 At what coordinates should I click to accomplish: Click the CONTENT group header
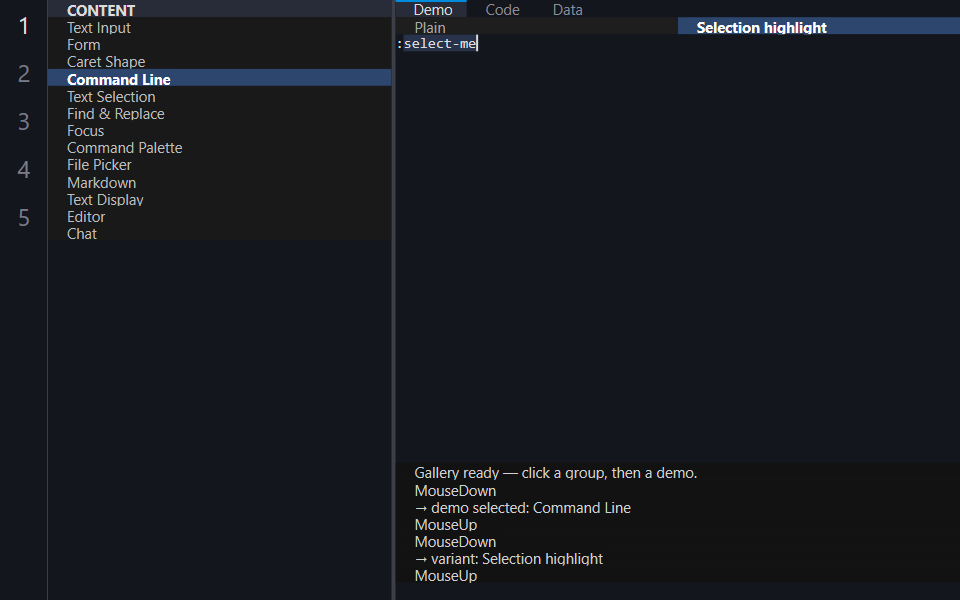pyautogui.click(x=219, y=10)
